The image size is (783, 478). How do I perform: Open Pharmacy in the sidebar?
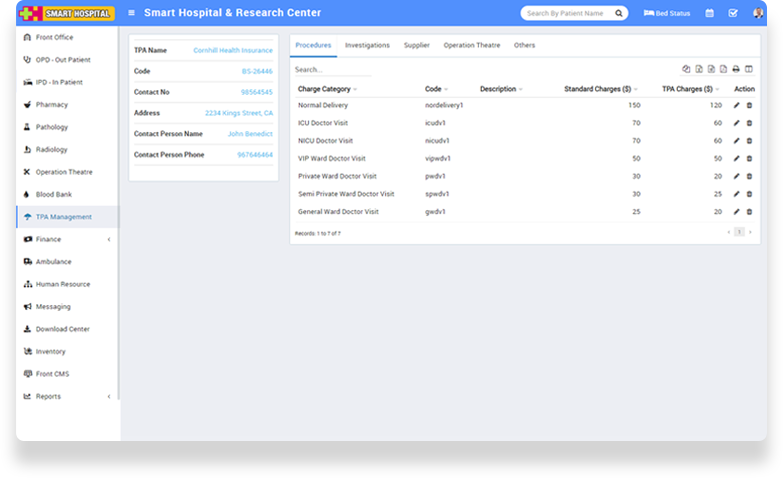pyautogui.click(x=52, y=104)
